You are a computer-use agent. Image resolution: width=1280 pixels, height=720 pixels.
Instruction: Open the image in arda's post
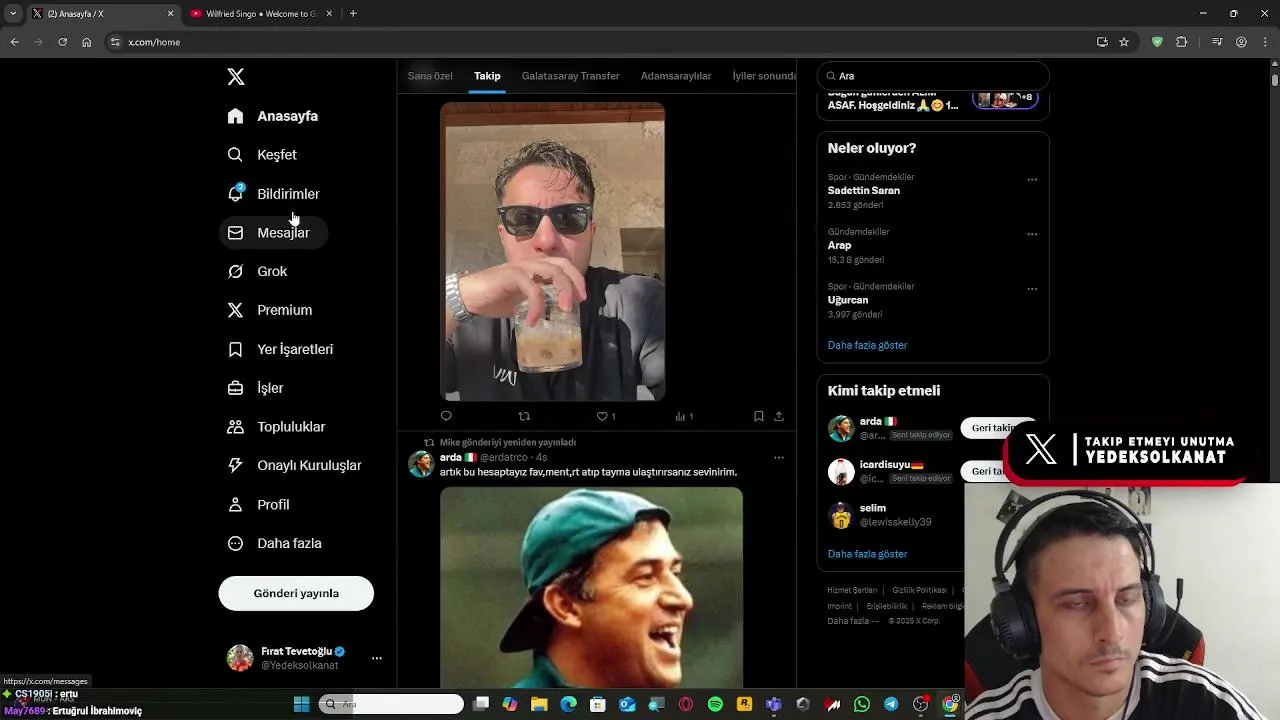click(591, 587)
